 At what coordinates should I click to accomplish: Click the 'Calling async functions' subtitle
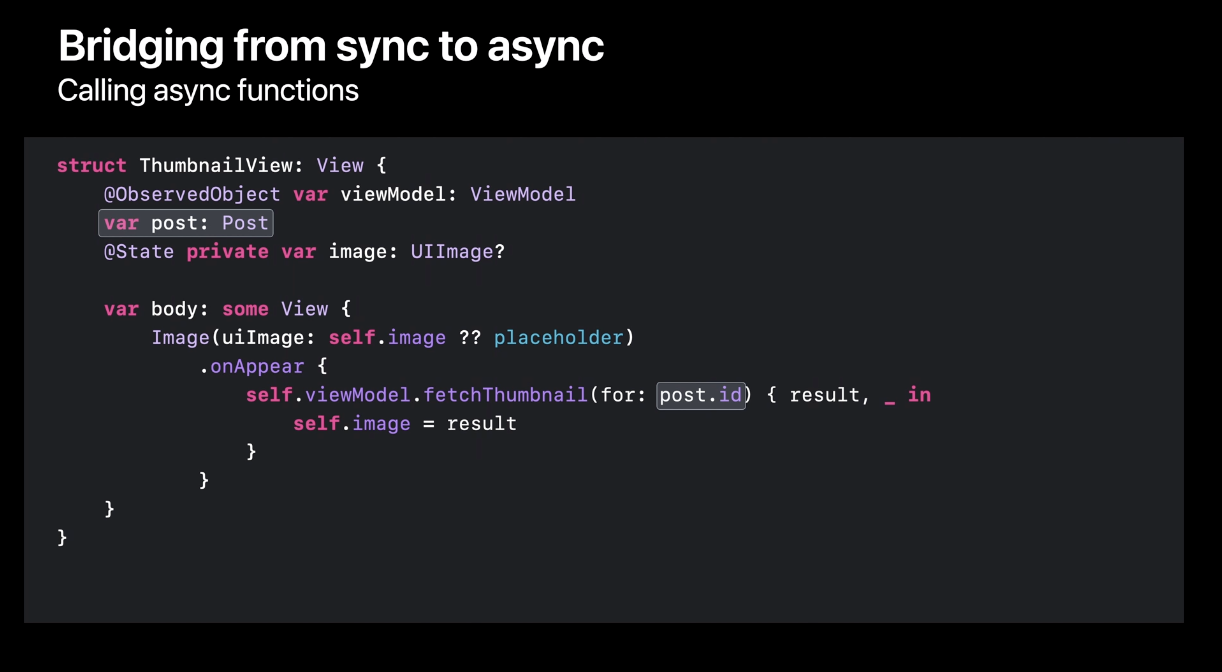[208, 91]
